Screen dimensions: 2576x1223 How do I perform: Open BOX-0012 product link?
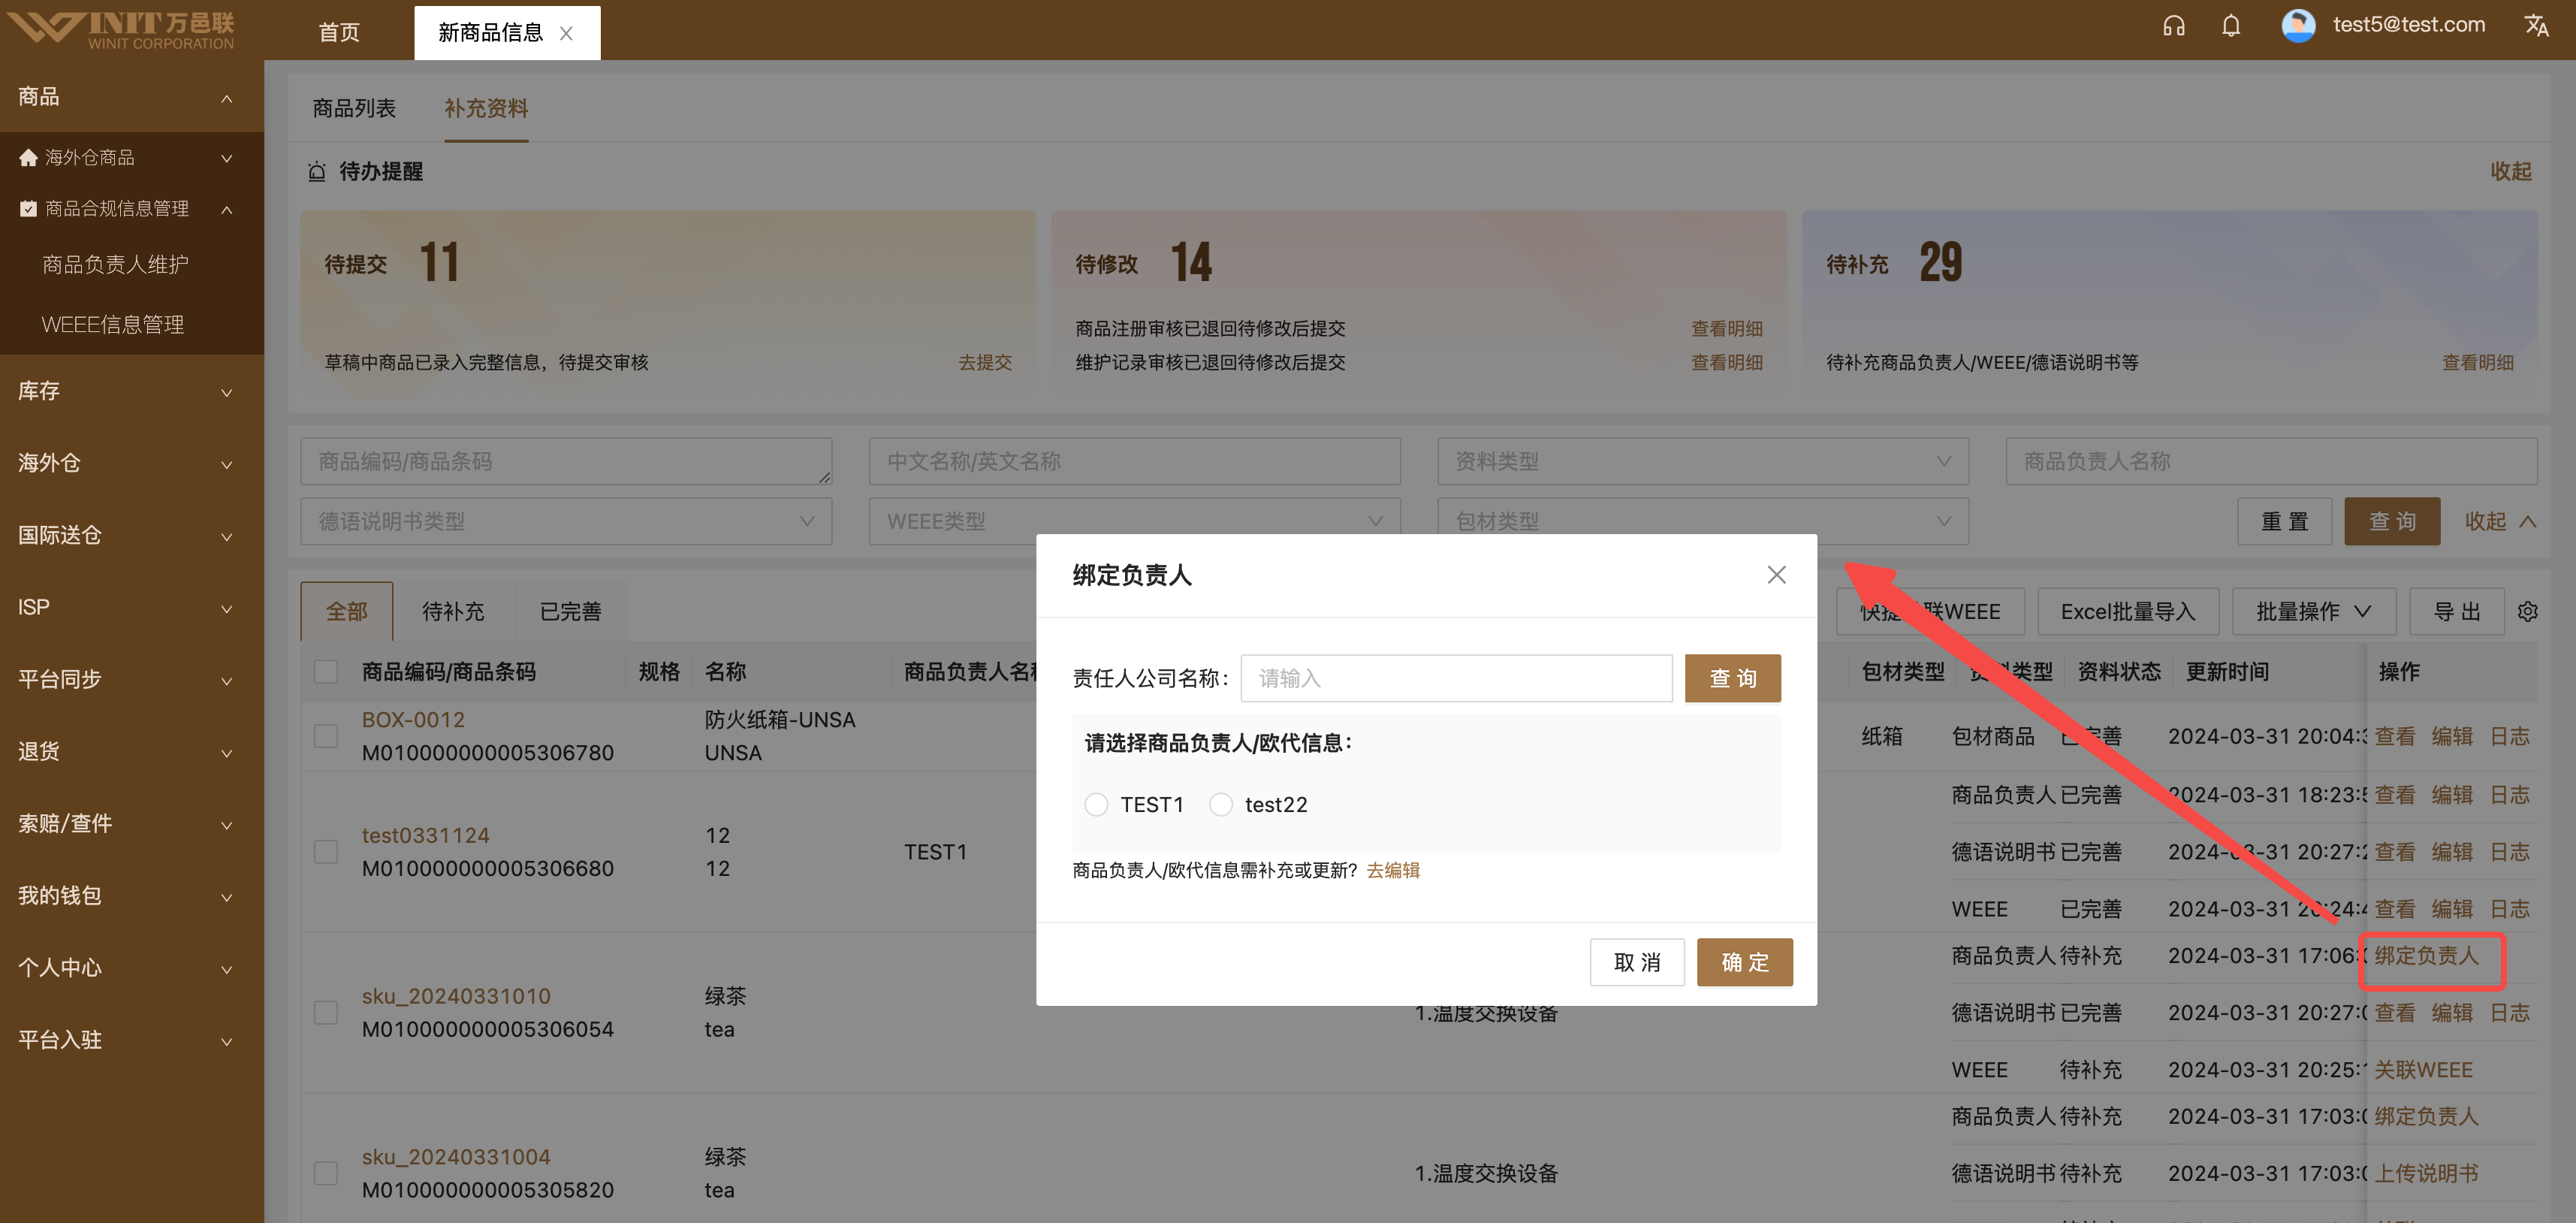[x=413, y=720]
